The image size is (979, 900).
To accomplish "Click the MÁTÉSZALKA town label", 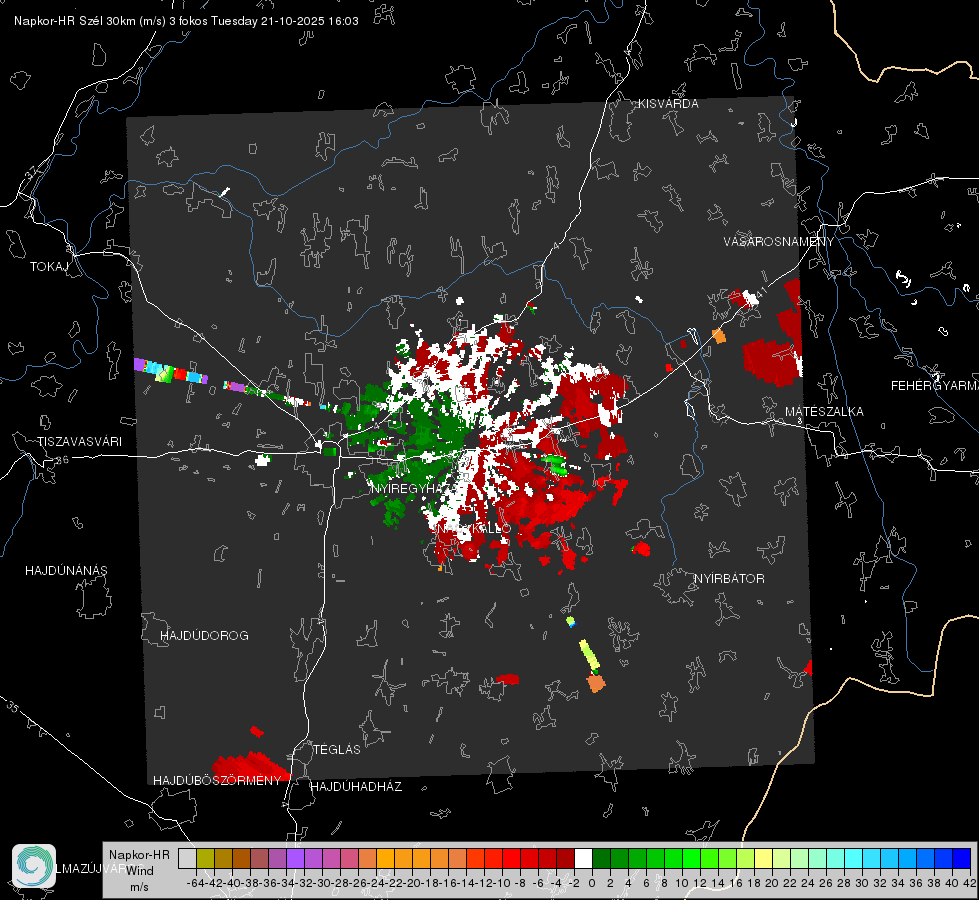I will point(824,411).
